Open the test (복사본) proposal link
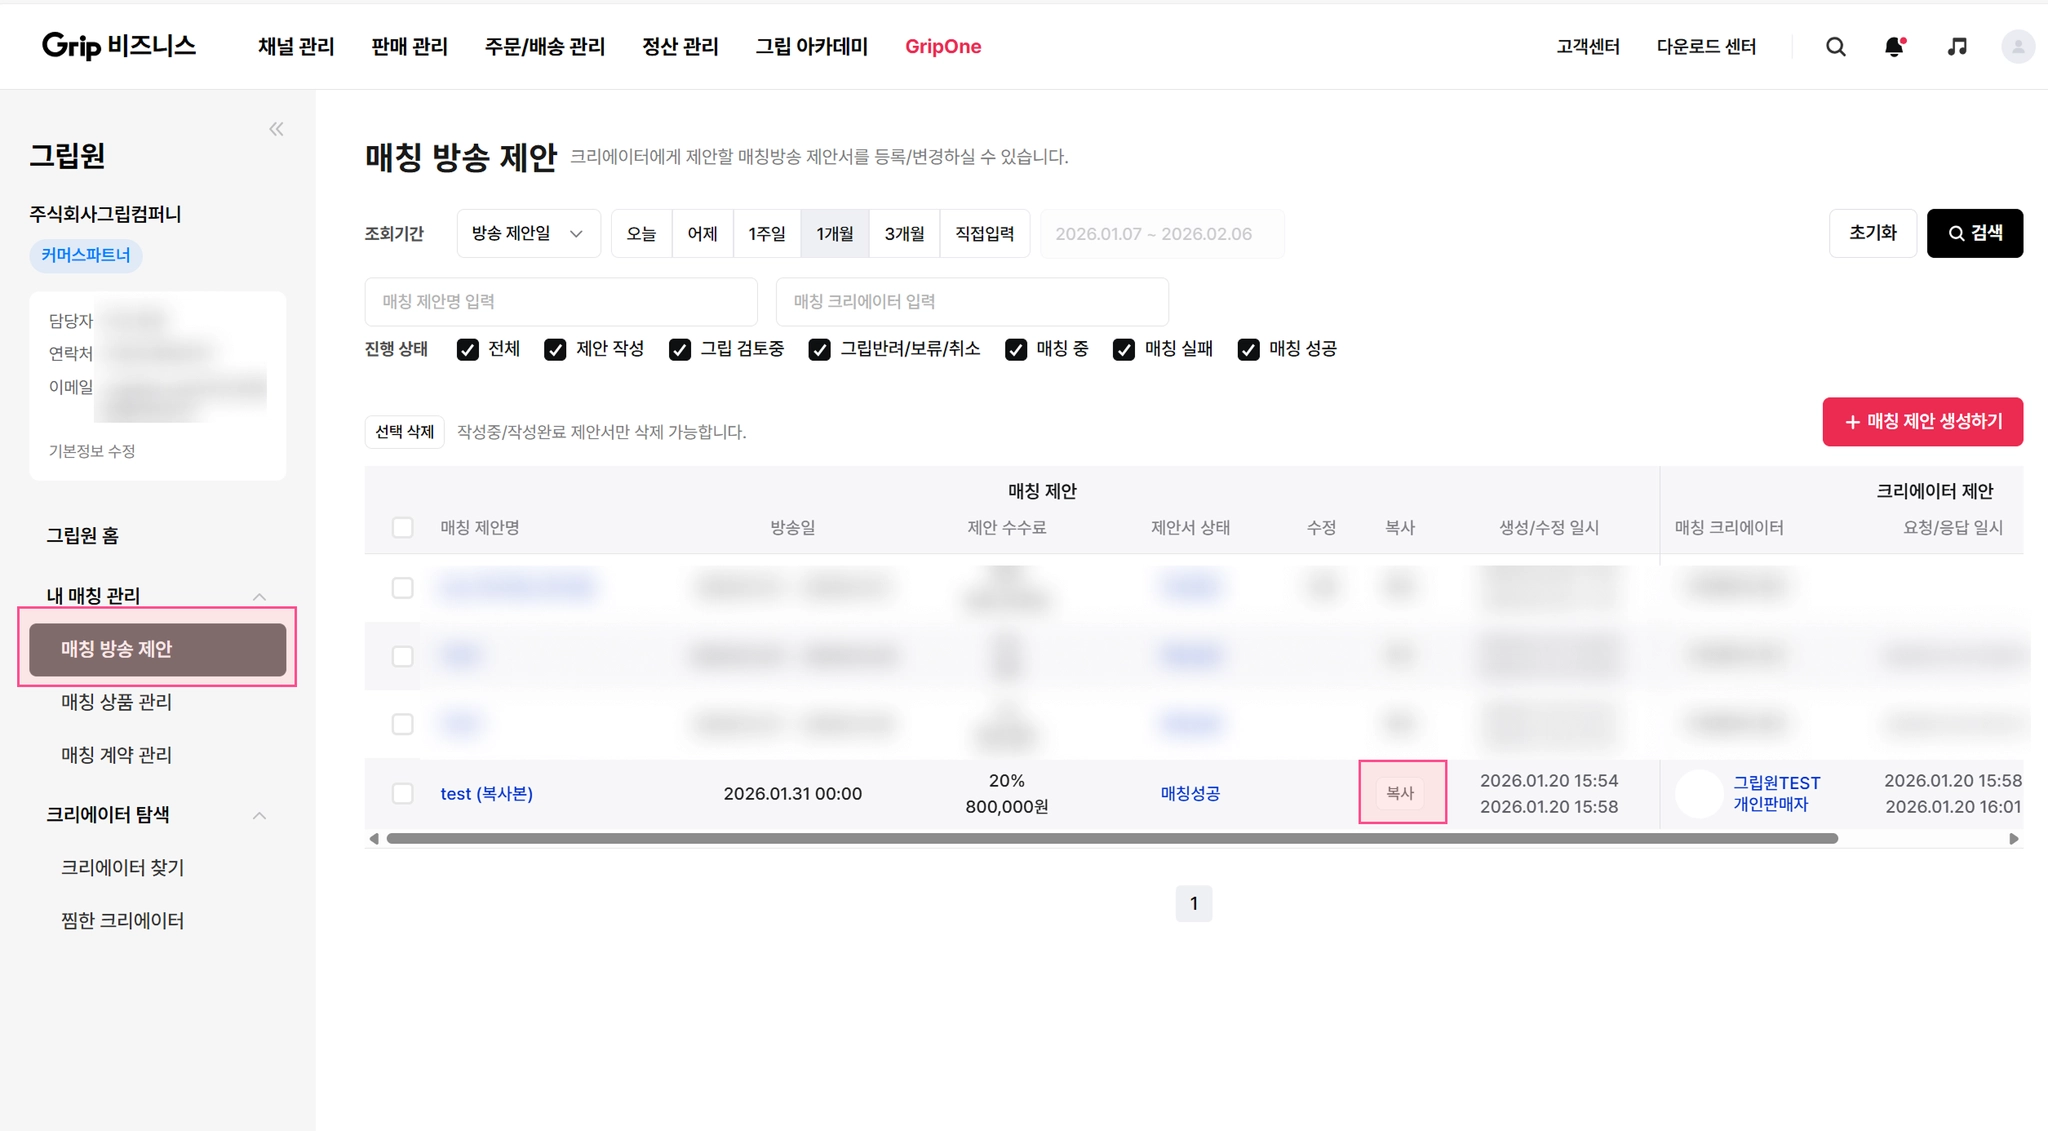Image resolution: width=2048 pixels, height=1131 pixels. pos(486,793)
